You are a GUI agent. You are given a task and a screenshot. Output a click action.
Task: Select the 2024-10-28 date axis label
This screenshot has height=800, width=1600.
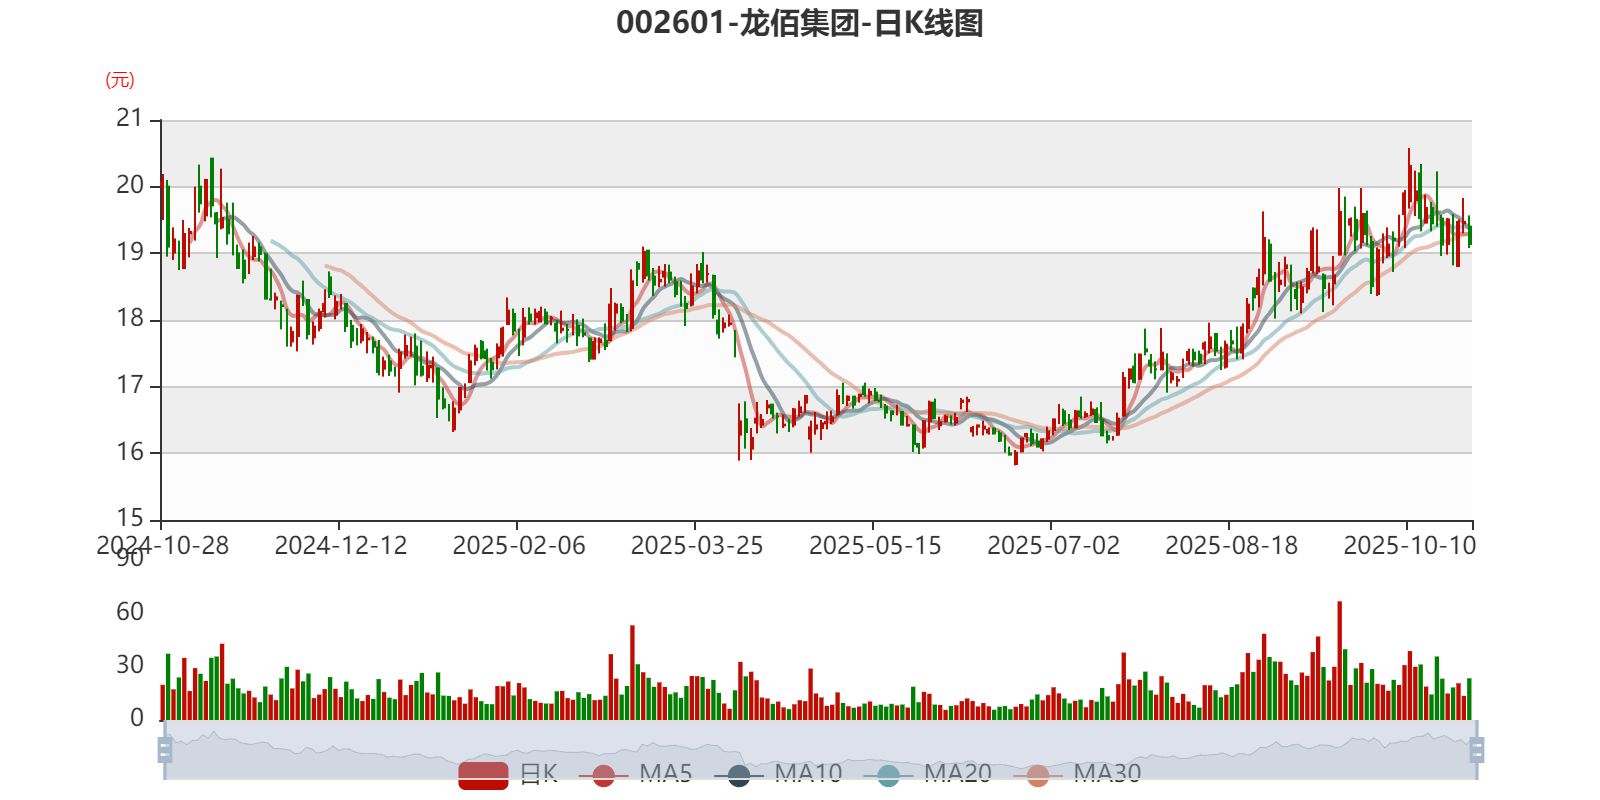click(x=162, y=546)
